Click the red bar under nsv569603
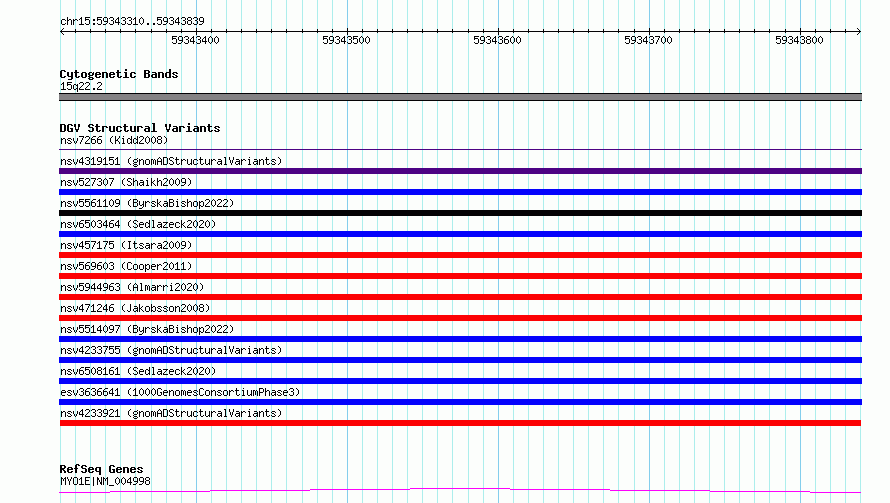Viewport: 890px width, 503px height. (x=460, y=276)
